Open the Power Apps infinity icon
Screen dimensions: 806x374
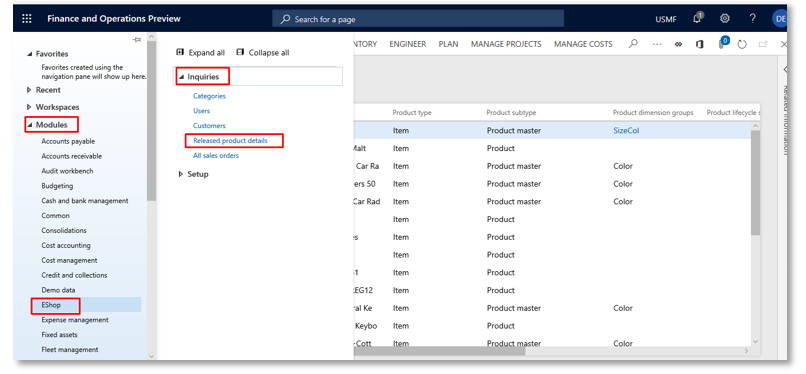pyautogui.click(x=679, y=45)
